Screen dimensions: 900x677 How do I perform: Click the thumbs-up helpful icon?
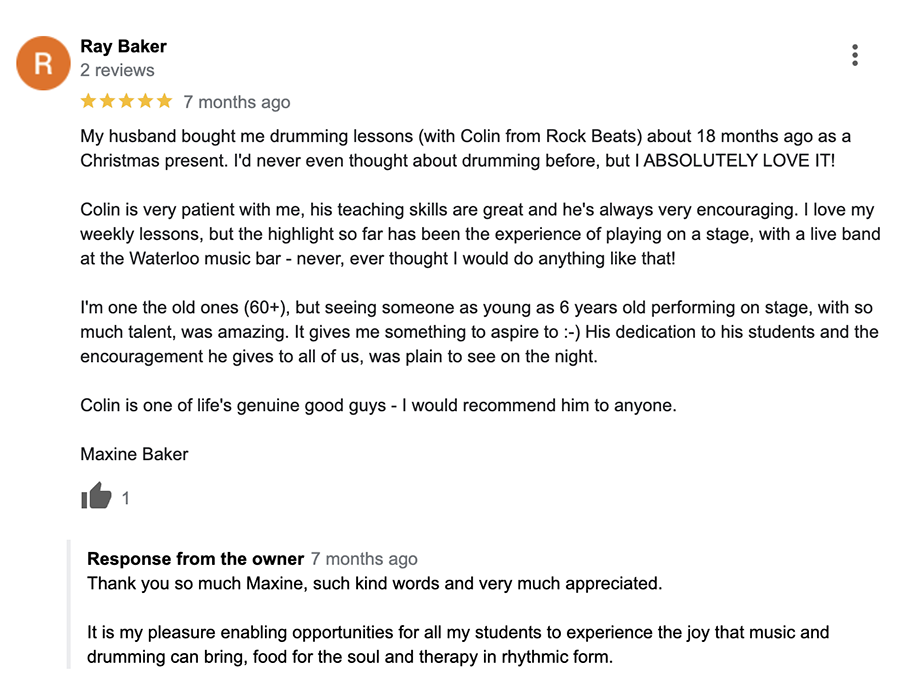pos(96,496)
